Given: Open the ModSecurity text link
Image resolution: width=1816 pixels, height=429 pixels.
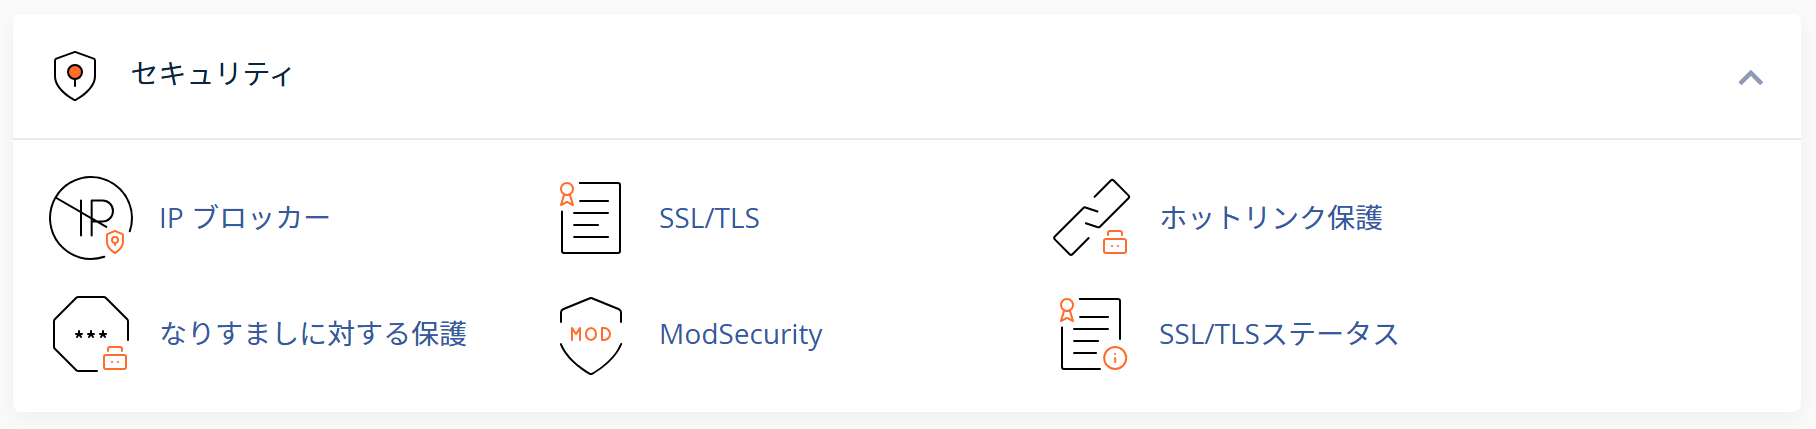Looking at the screenshot, I should click(x=741, y=334).
